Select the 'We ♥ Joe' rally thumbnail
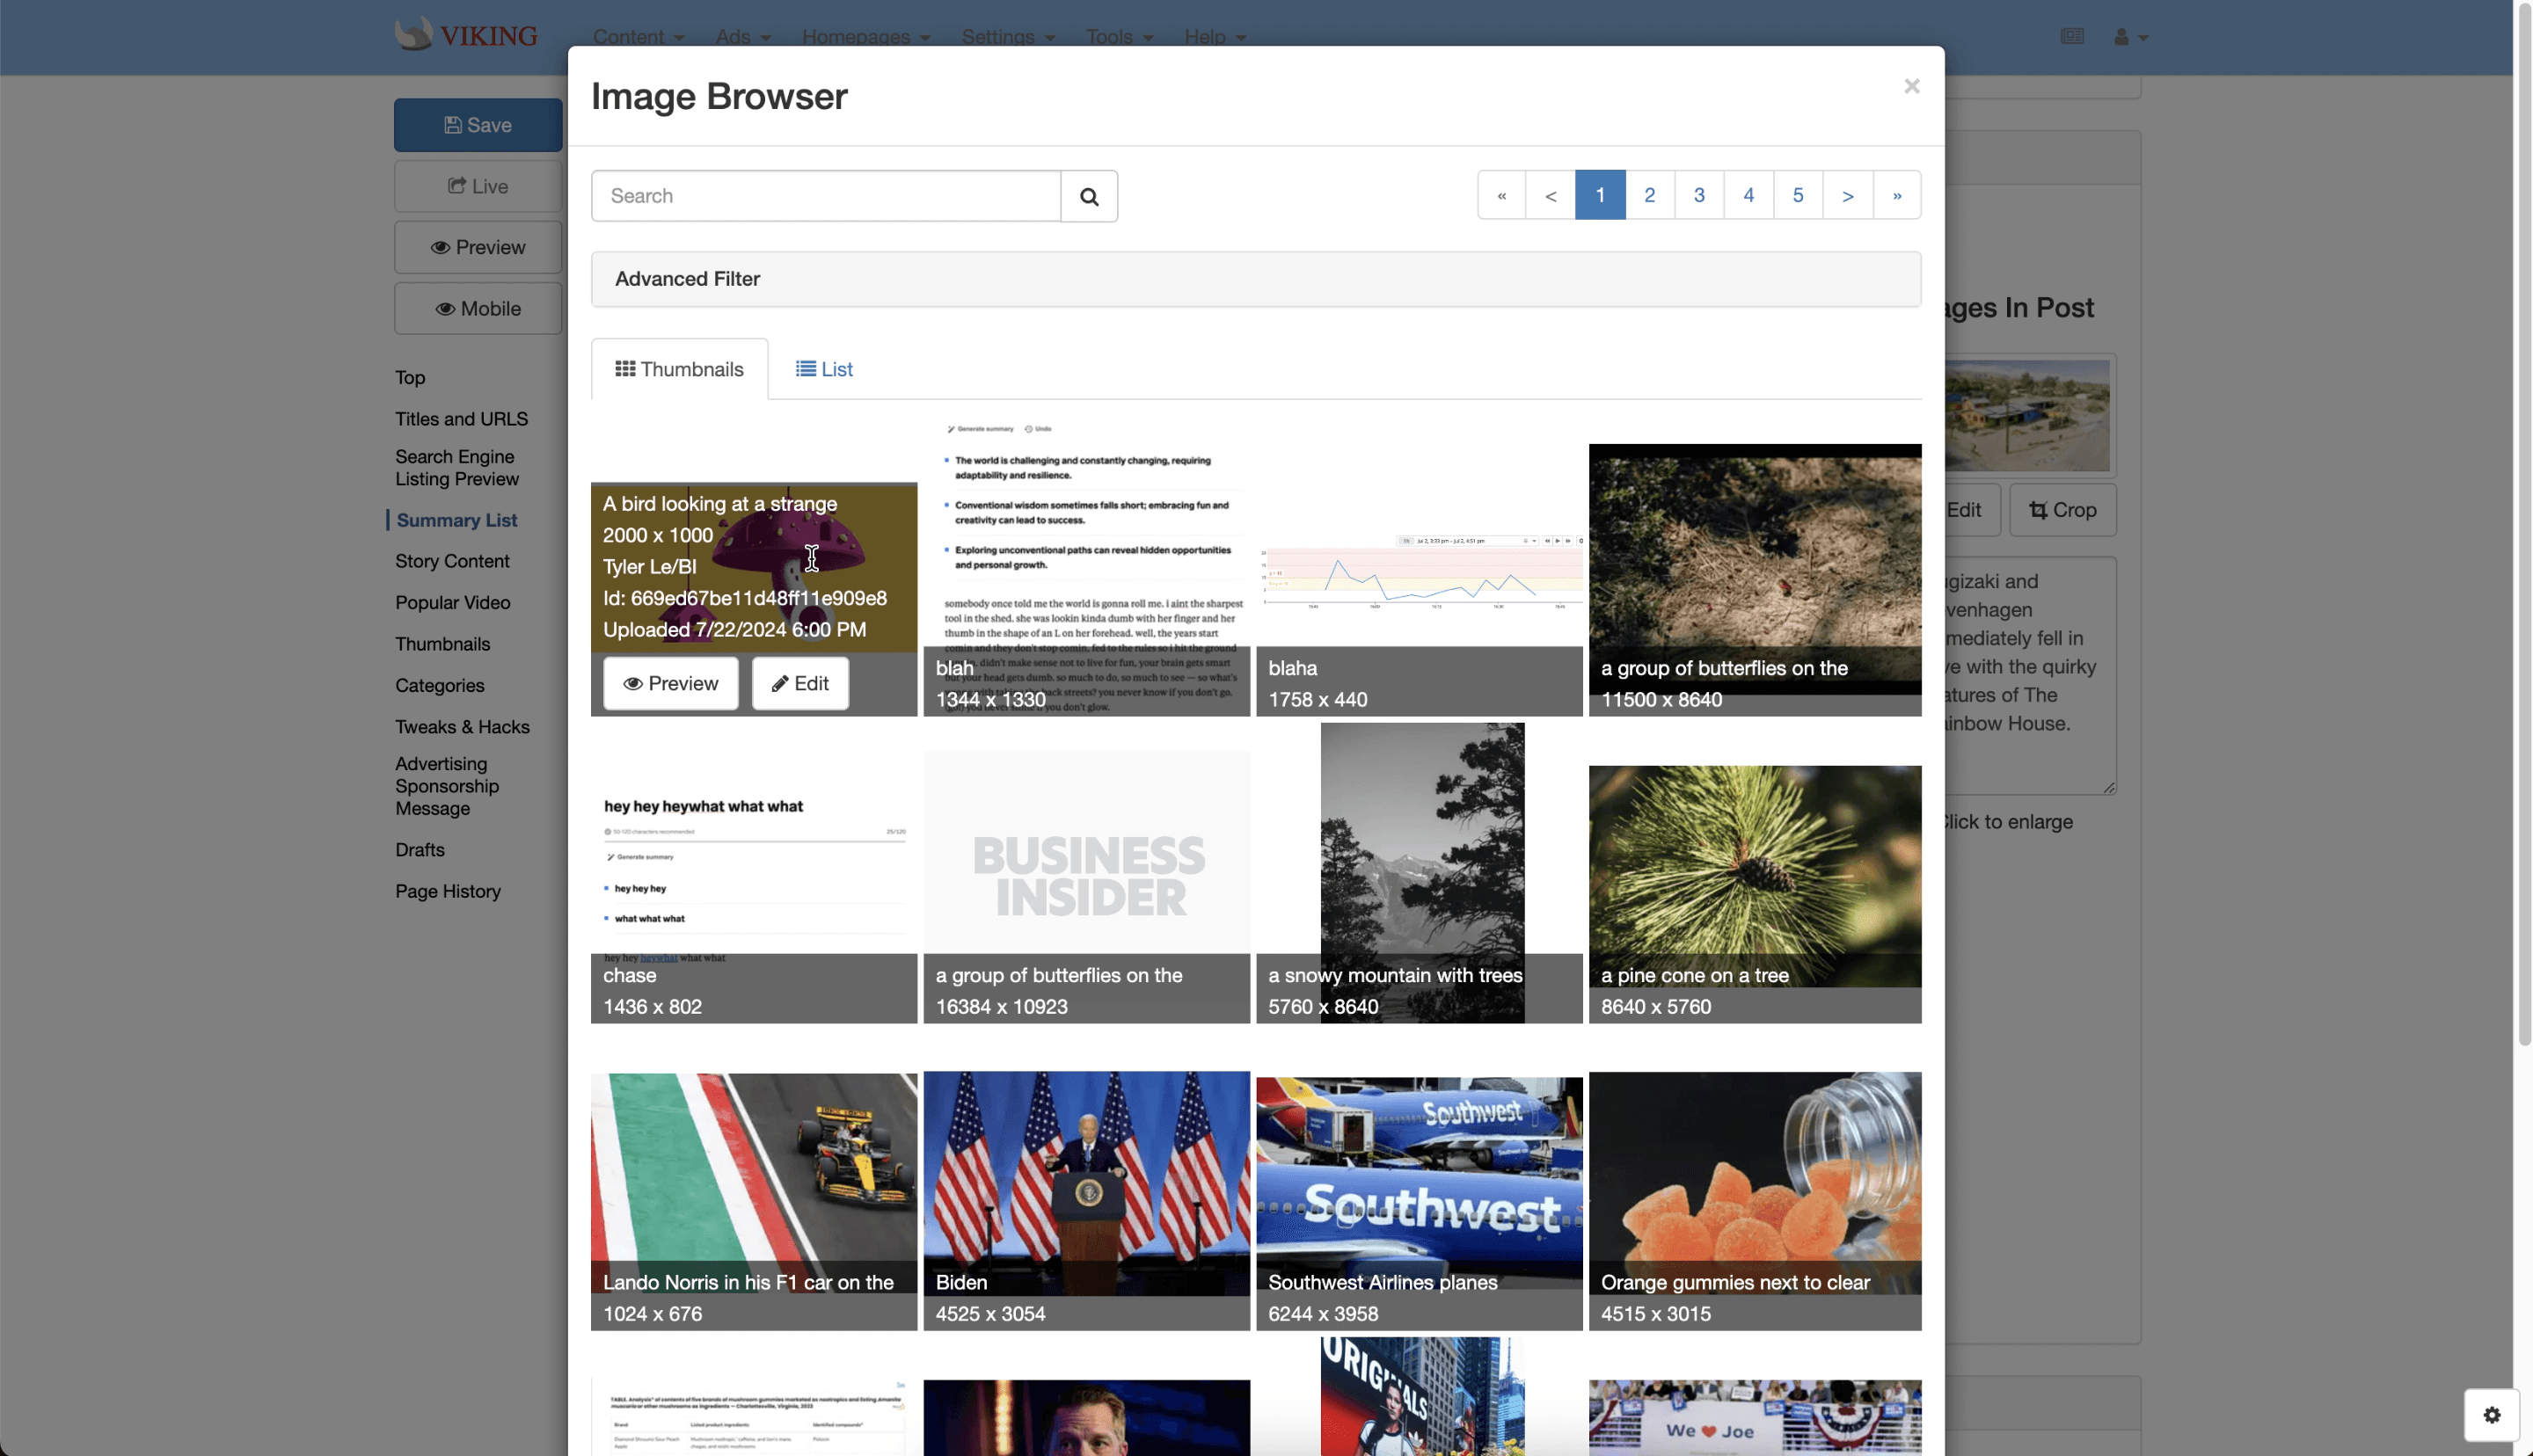This screenshot has height=1456, width=2533. click(1754, 1418)
